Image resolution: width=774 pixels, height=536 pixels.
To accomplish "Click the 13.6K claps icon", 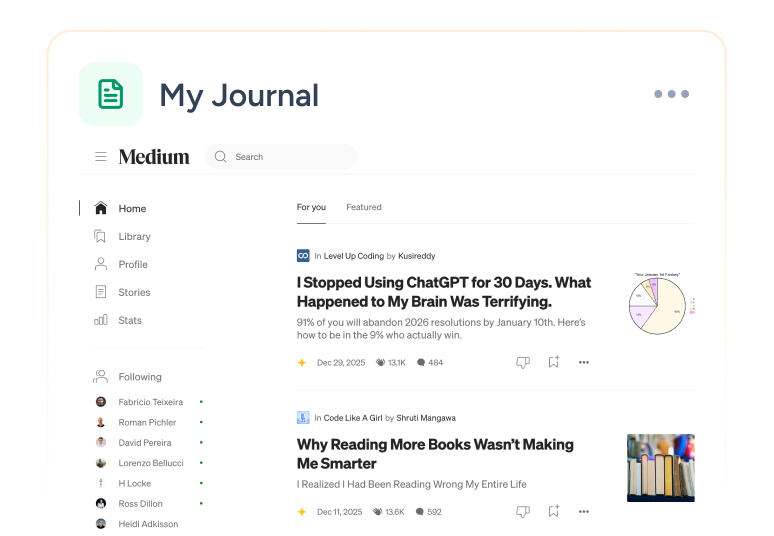I will coord(378,512).
